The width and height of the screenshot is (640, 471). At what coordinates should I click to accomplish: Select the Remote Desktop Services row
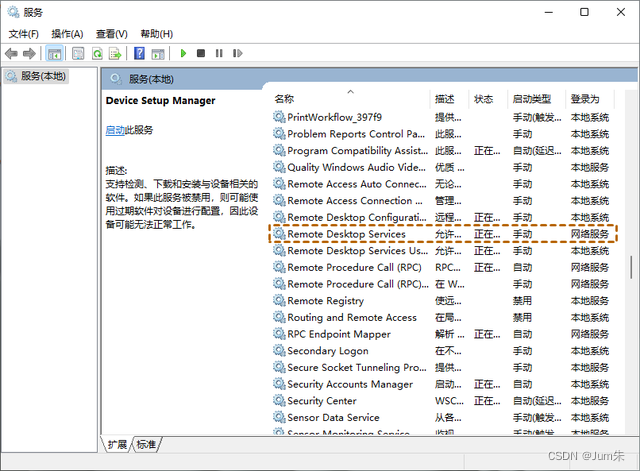point(346,234)
